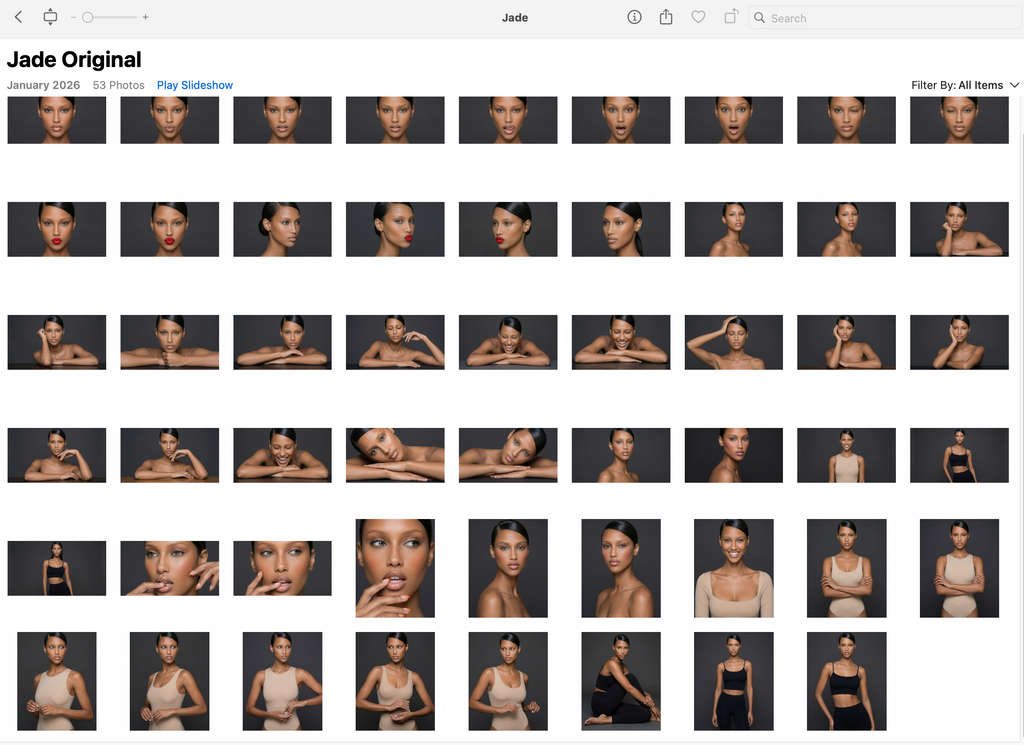1024x745 pixels.
Task: Click the aspect ratio zoom-to-fit icon
Action: tap(50, 17)
